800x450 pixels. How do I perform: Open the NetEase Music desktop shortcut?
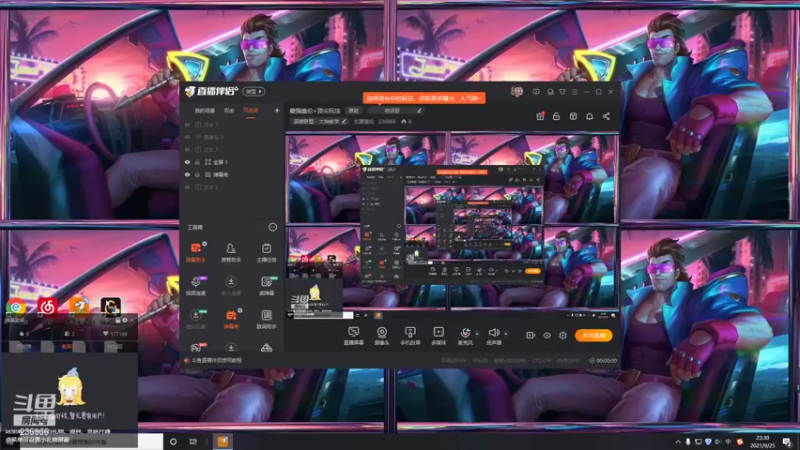pyautogui.click(x=47, y=307)
